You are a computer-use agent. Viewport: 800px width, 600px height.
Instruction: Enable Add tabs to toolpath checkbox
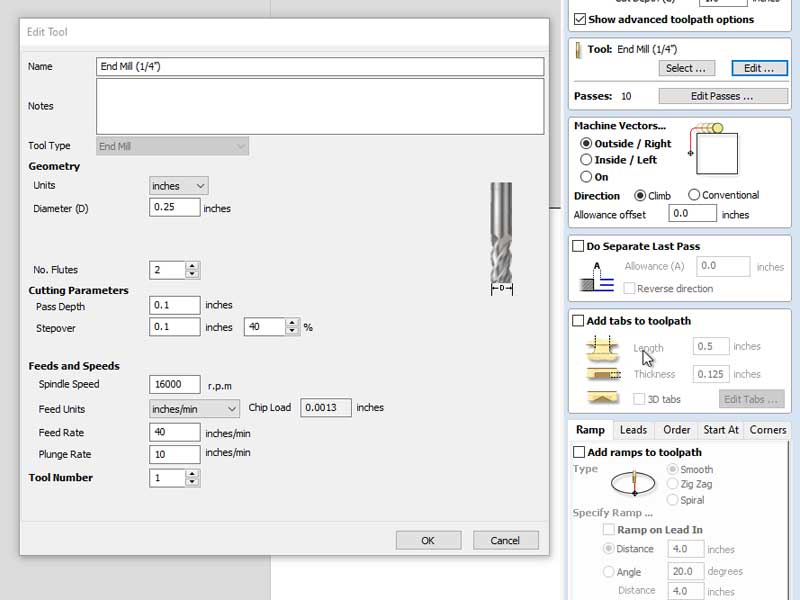pyautogui.click(x=579, y=321)
